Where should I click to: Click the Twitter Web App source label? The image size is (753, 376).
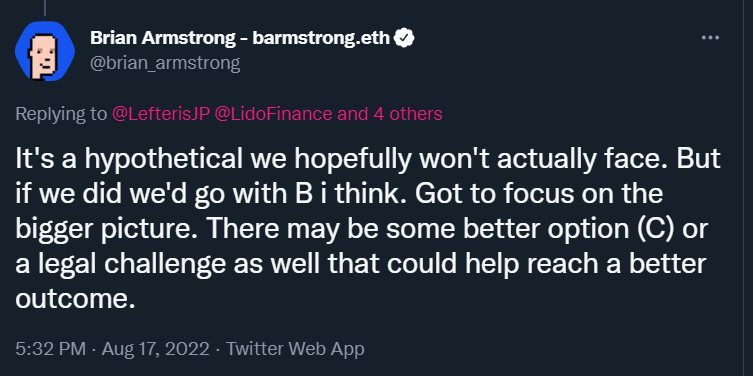pyautogui.click(x=295, y=349)
